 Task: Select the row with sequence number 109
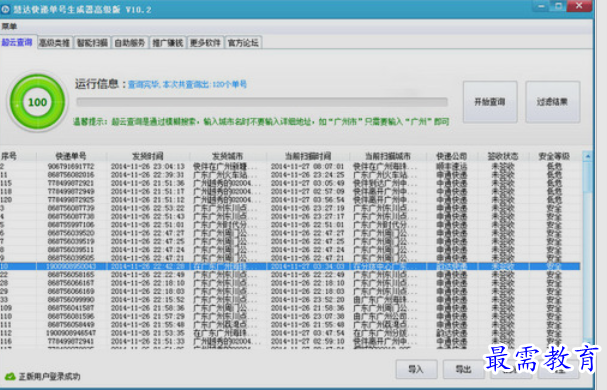click(x=290, y=308)
